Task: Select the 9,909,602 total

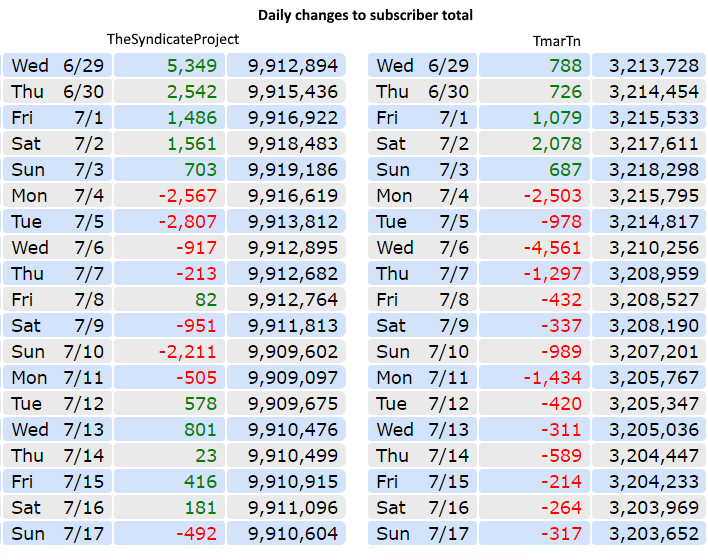Action: tap(293, 352)
